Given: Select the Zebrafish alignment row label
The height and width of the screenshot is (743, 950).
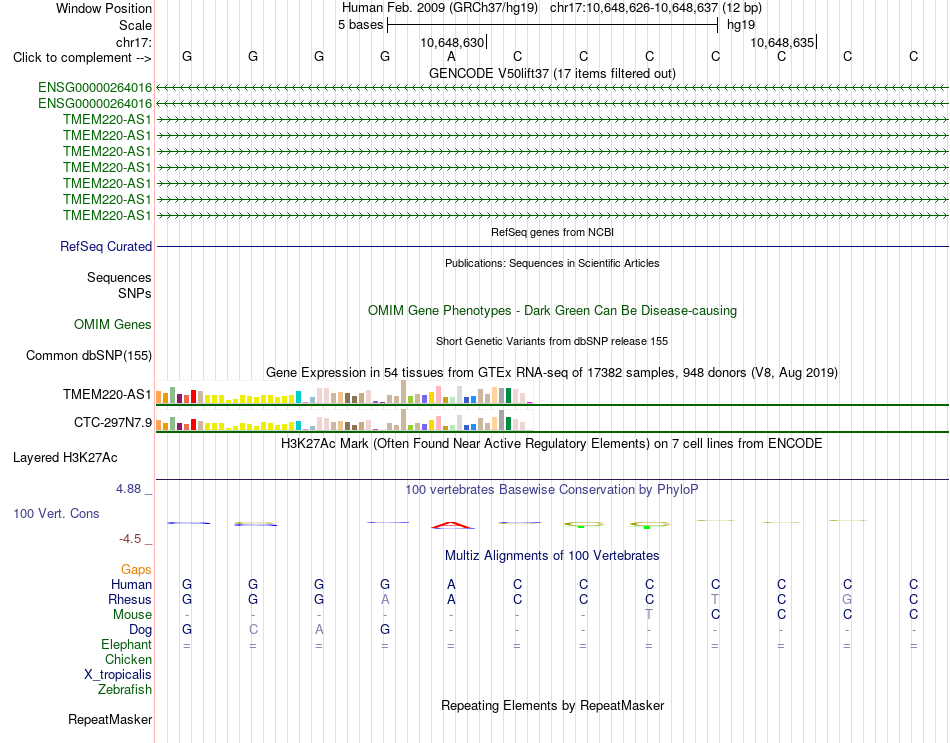Looking at the screenshot, I should [x=125, y=690].
